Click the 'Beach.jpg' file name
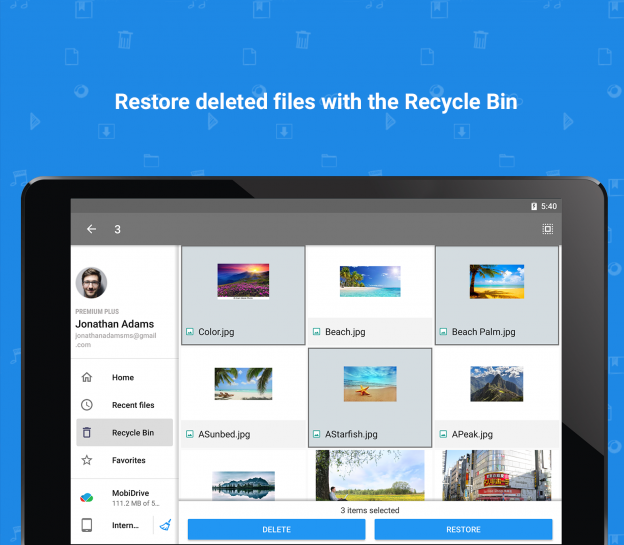The image size is (624, 545). pyautogui.click(x=345, y=332)
